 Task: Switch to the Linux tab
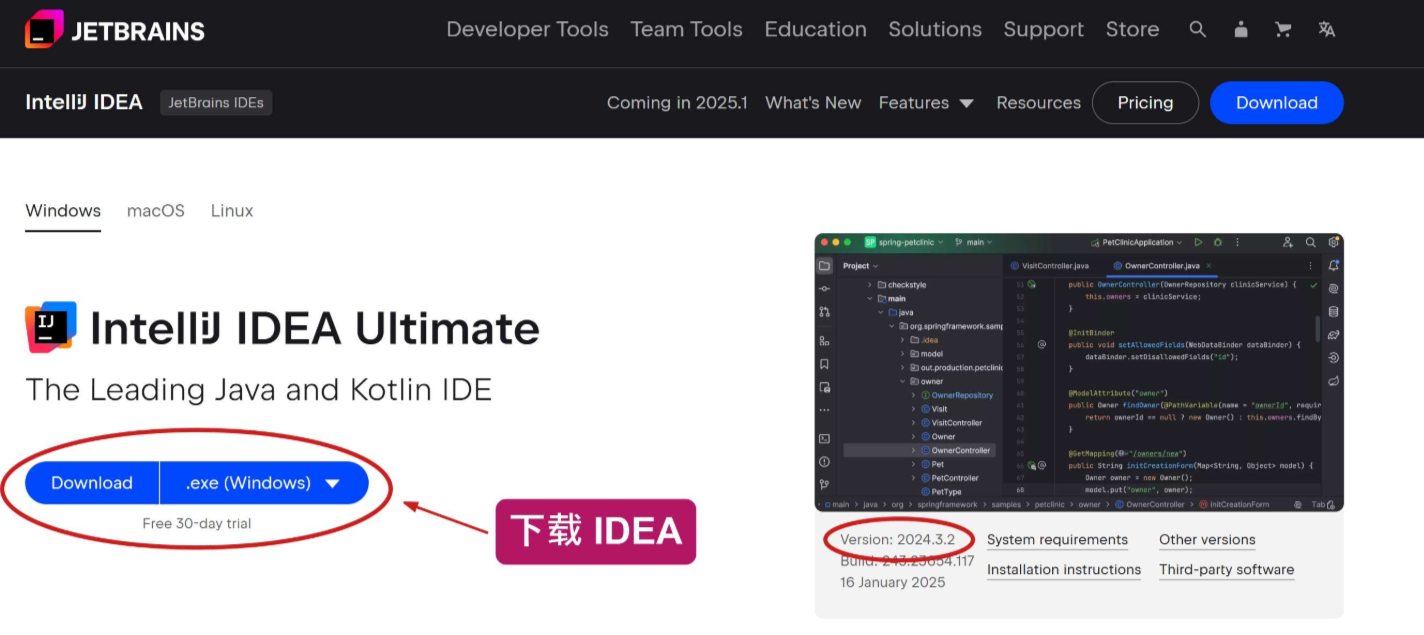[232, 211]
